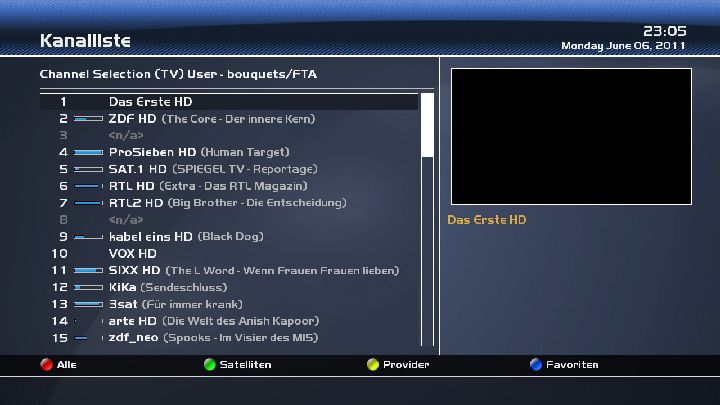Open the Favoriten bouquets label

[572, 365]
